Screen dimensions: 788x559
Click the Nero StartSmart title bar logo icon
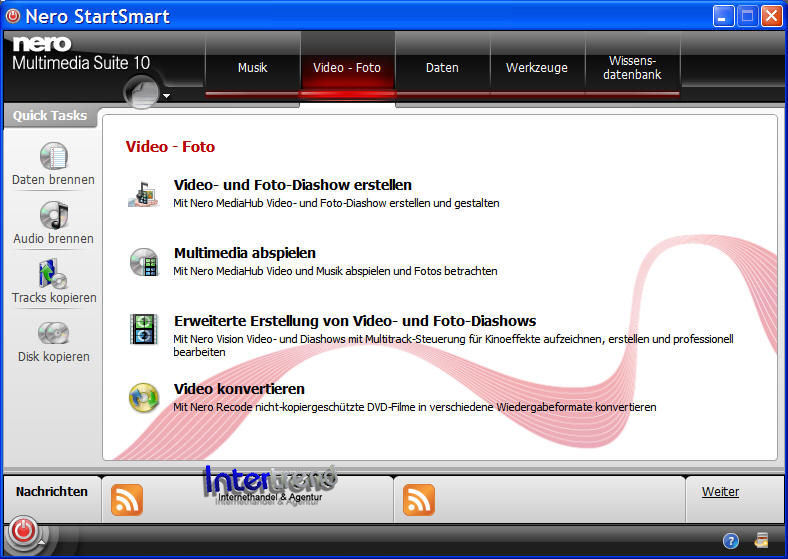click(x=12, y=16)
